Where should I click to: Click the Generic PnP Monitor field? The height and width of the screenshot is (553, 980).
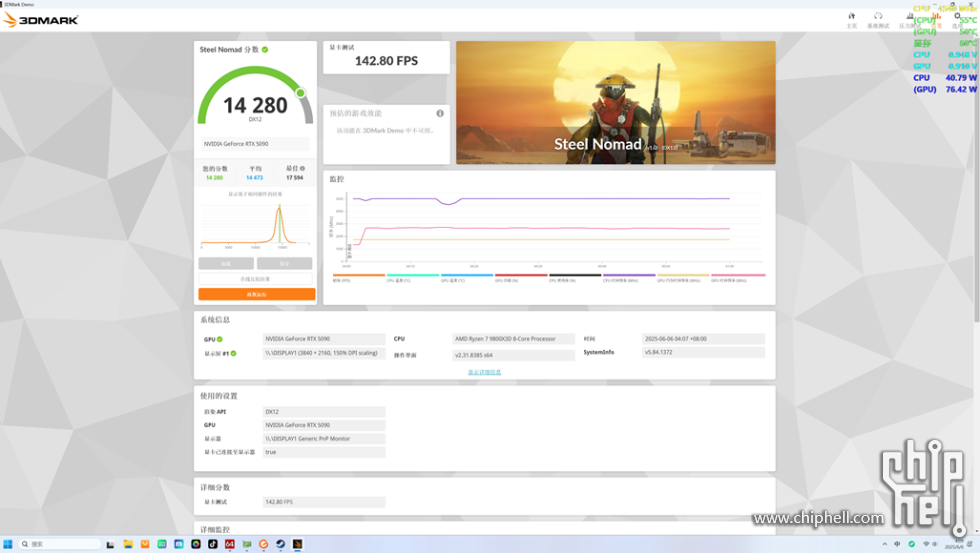[324, 439]
